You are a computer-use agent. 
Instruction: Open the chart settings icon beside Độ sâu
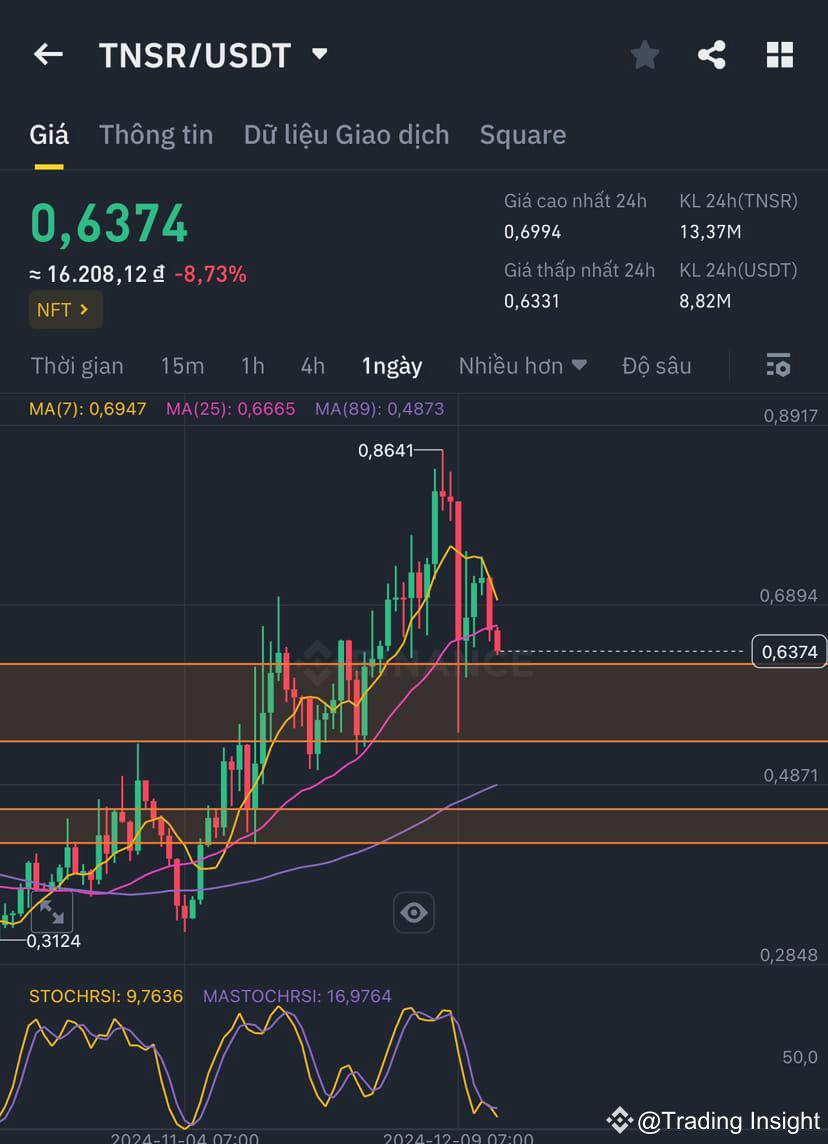pos(778,366)
